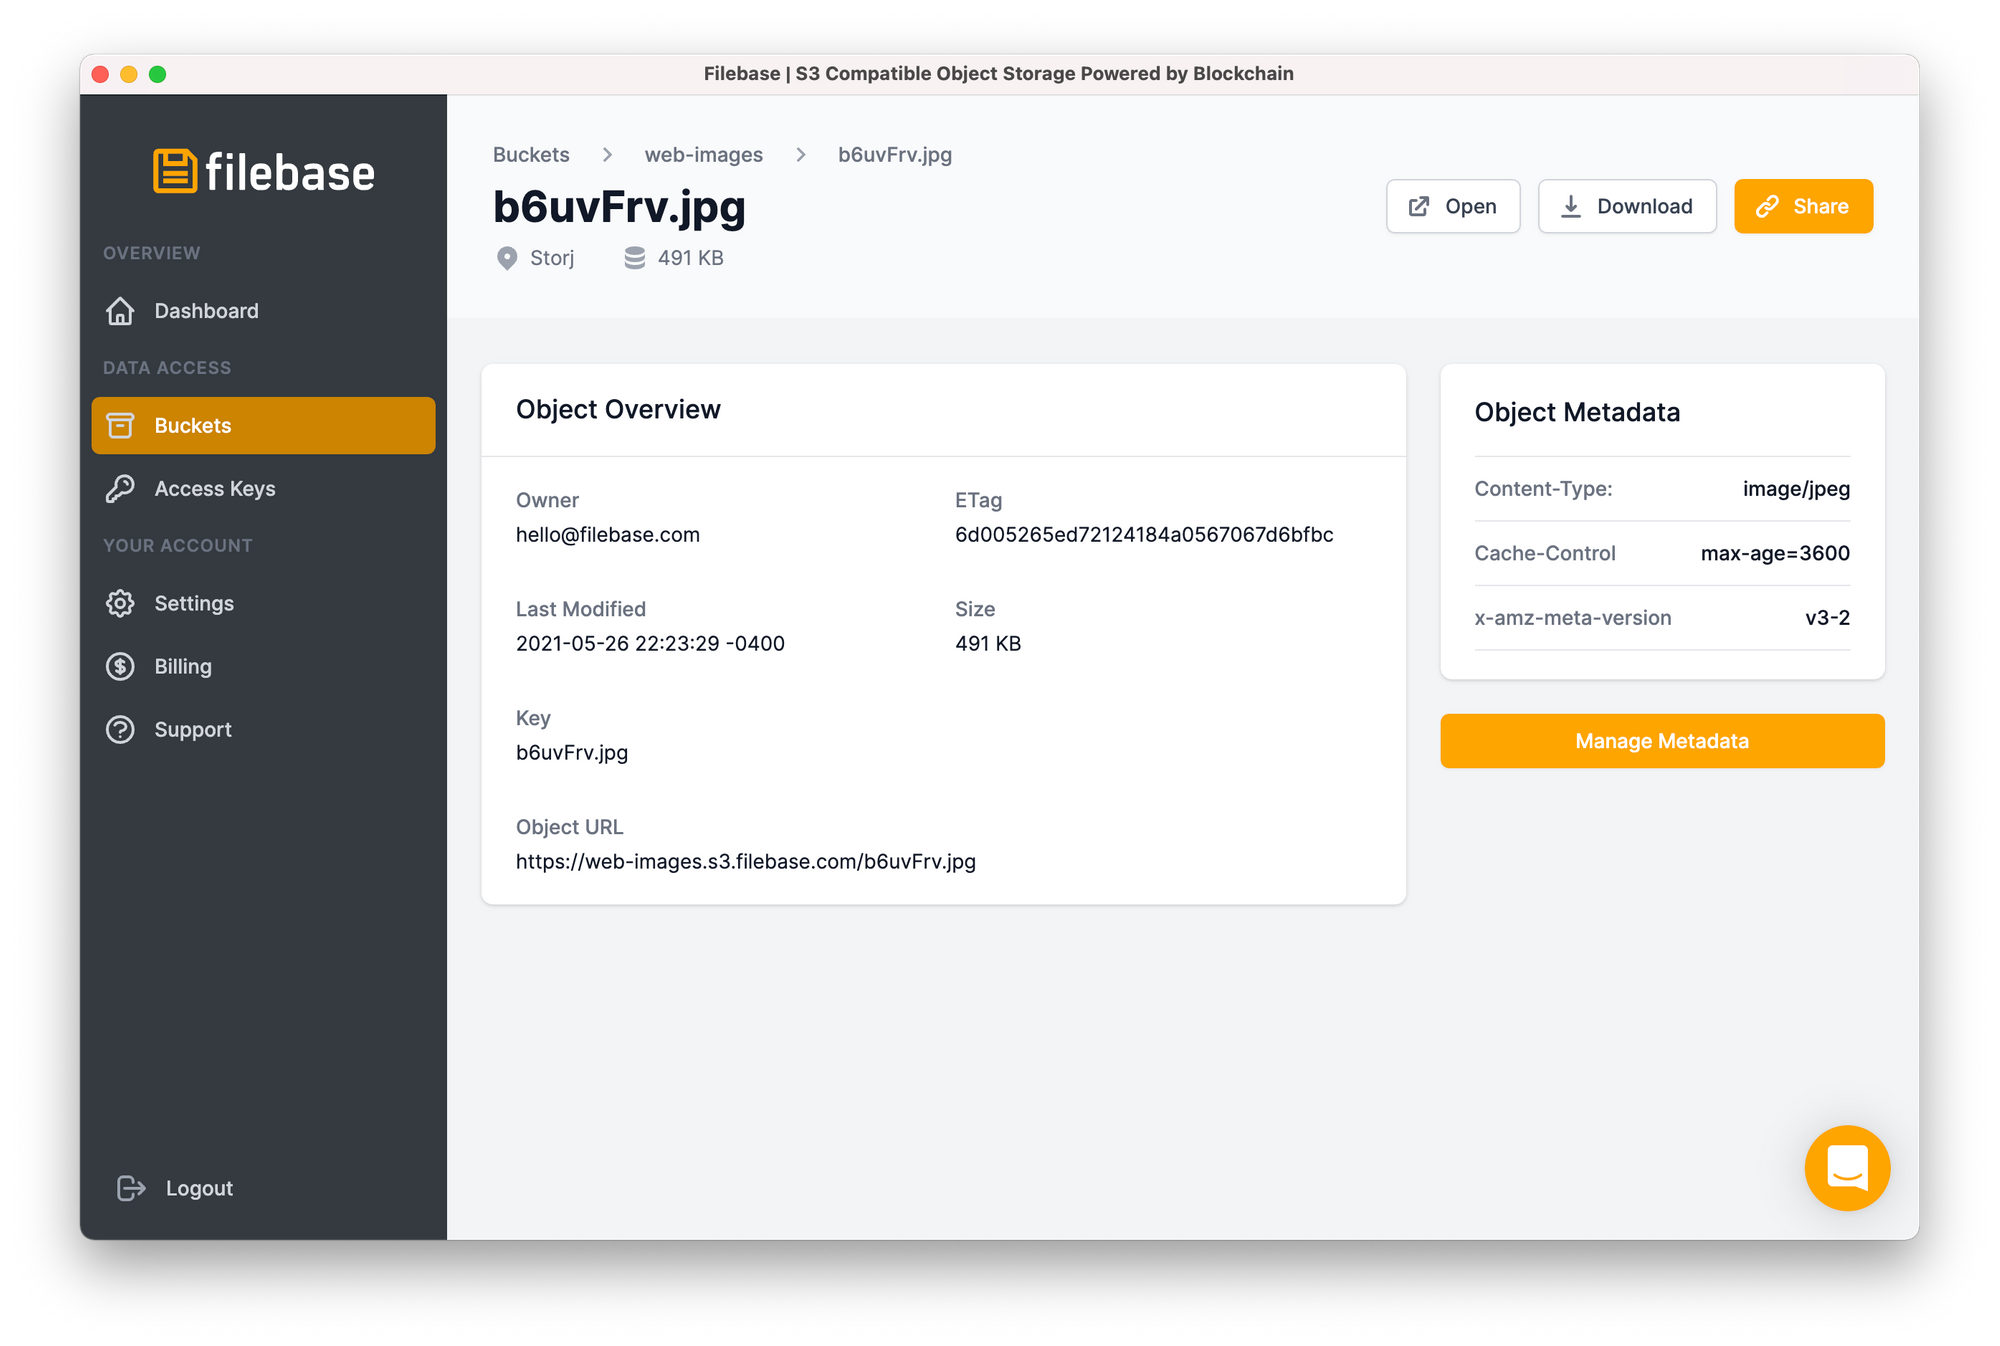This screenshot has width=2000, height=1346.
Task: Close window with red button
Action: tap(100, 74)
